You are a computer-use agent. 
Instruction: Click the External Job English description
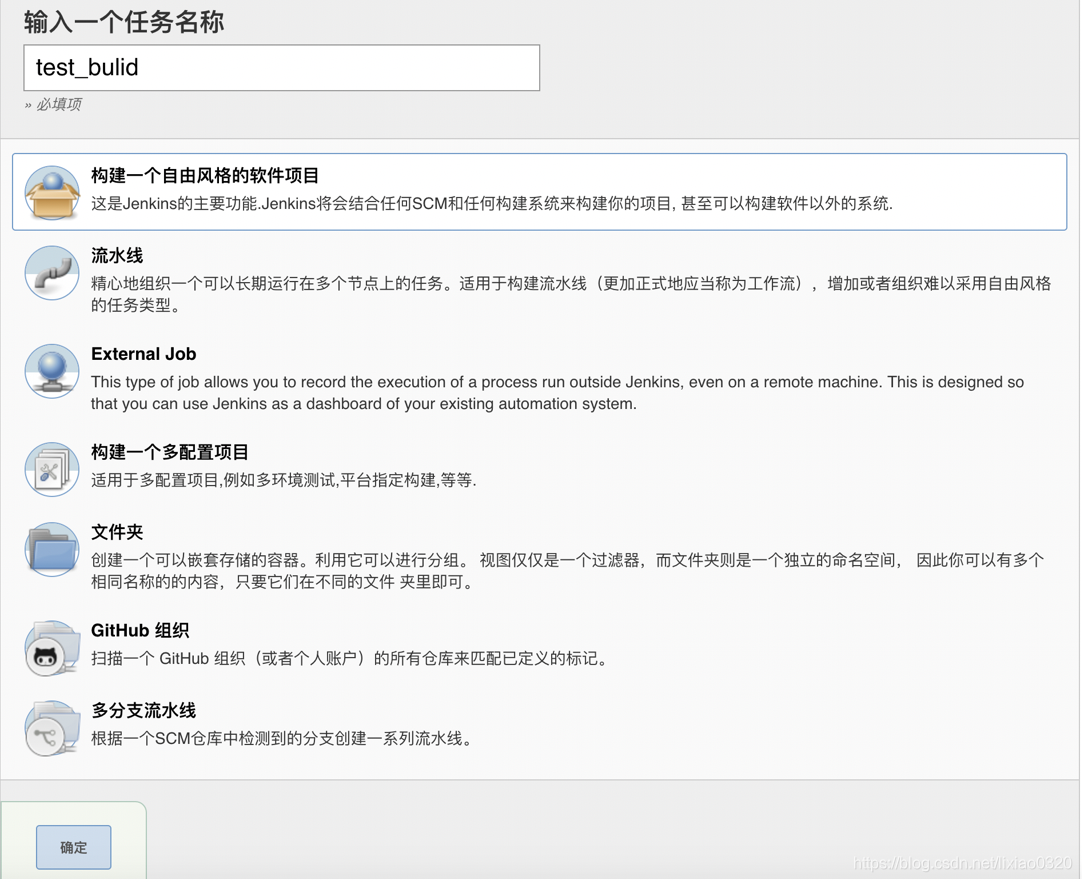(x=558, y=393)
